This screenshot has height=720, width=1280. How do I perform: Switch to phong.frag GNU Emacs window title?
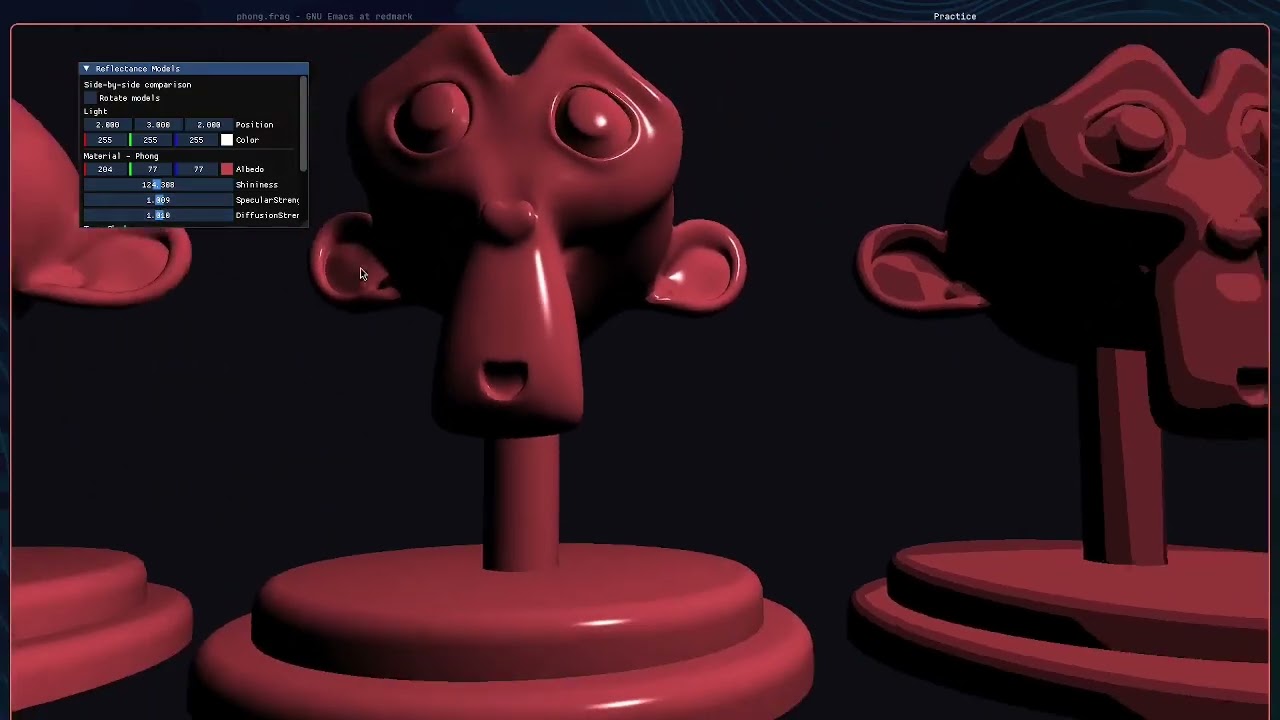[324, 16]
